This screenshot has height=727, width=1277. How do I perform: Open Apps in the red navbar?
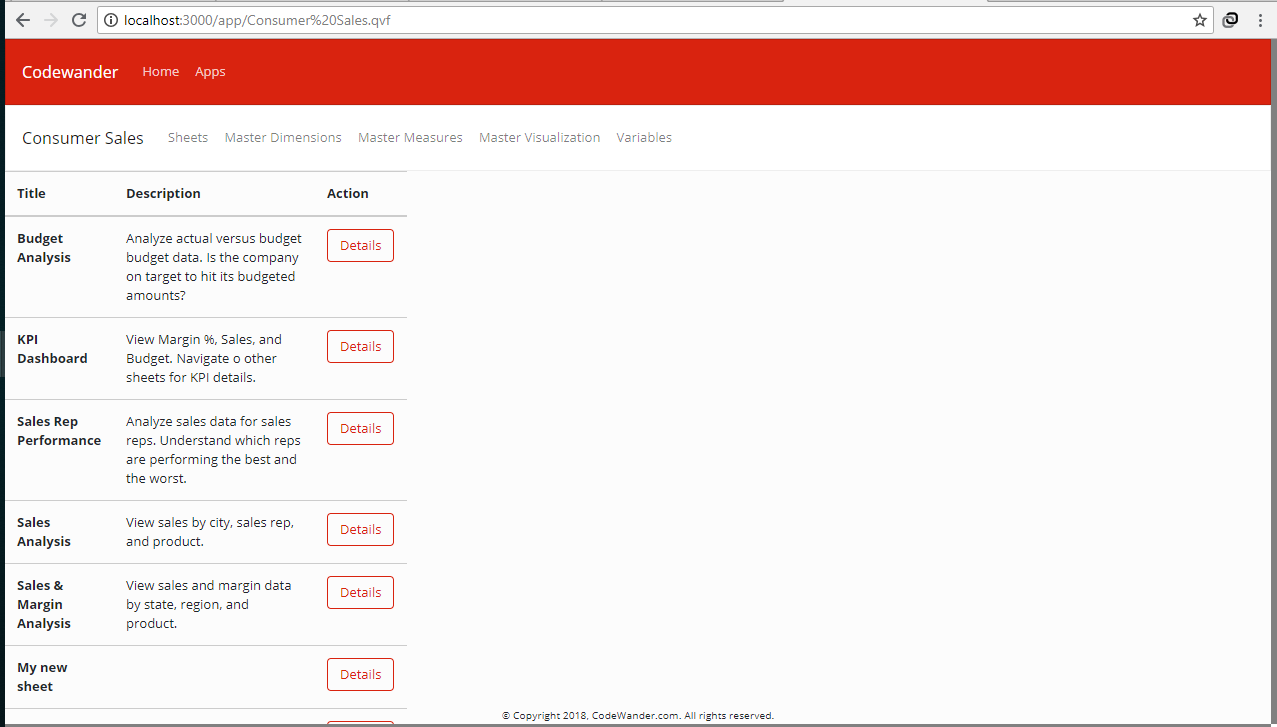[210, 72]
